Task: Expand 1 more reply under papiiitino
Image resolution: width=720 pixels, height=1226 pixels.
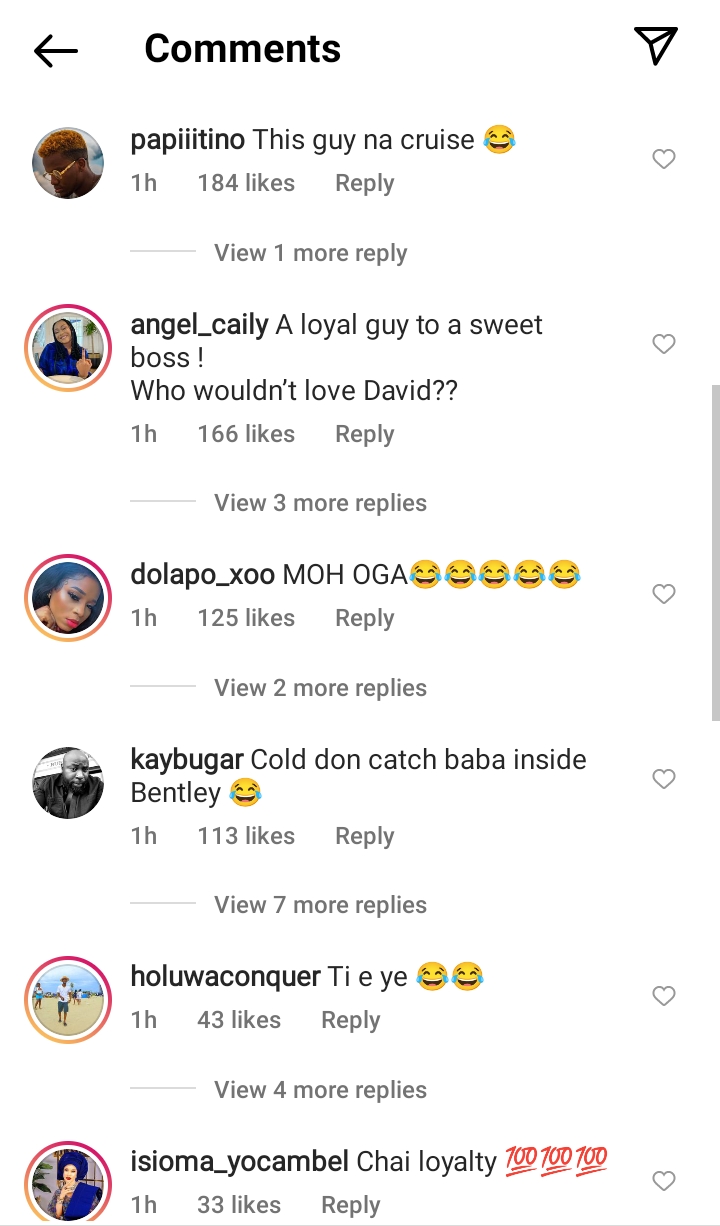Action: [310, 253]
